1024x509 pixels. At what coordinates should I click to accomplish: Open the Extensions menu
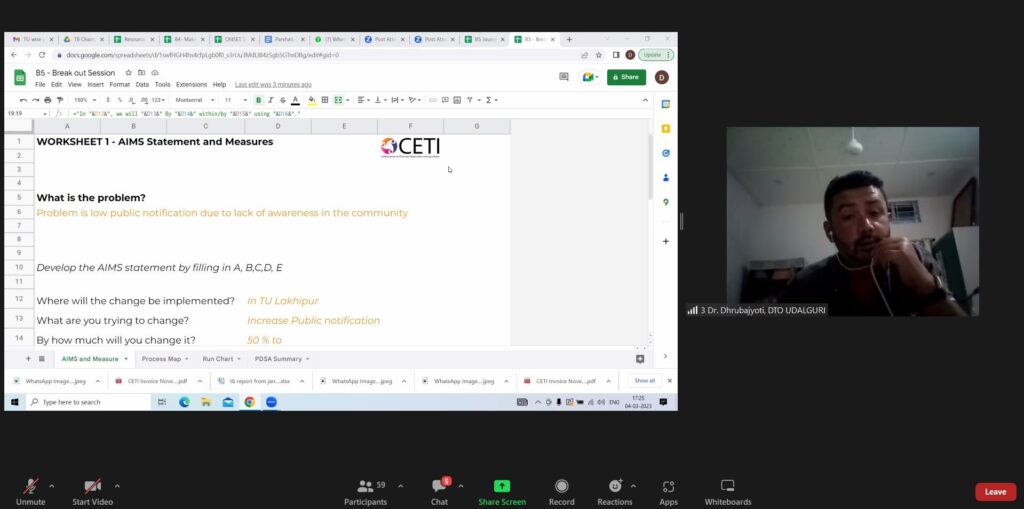click(x=191, y=85)
